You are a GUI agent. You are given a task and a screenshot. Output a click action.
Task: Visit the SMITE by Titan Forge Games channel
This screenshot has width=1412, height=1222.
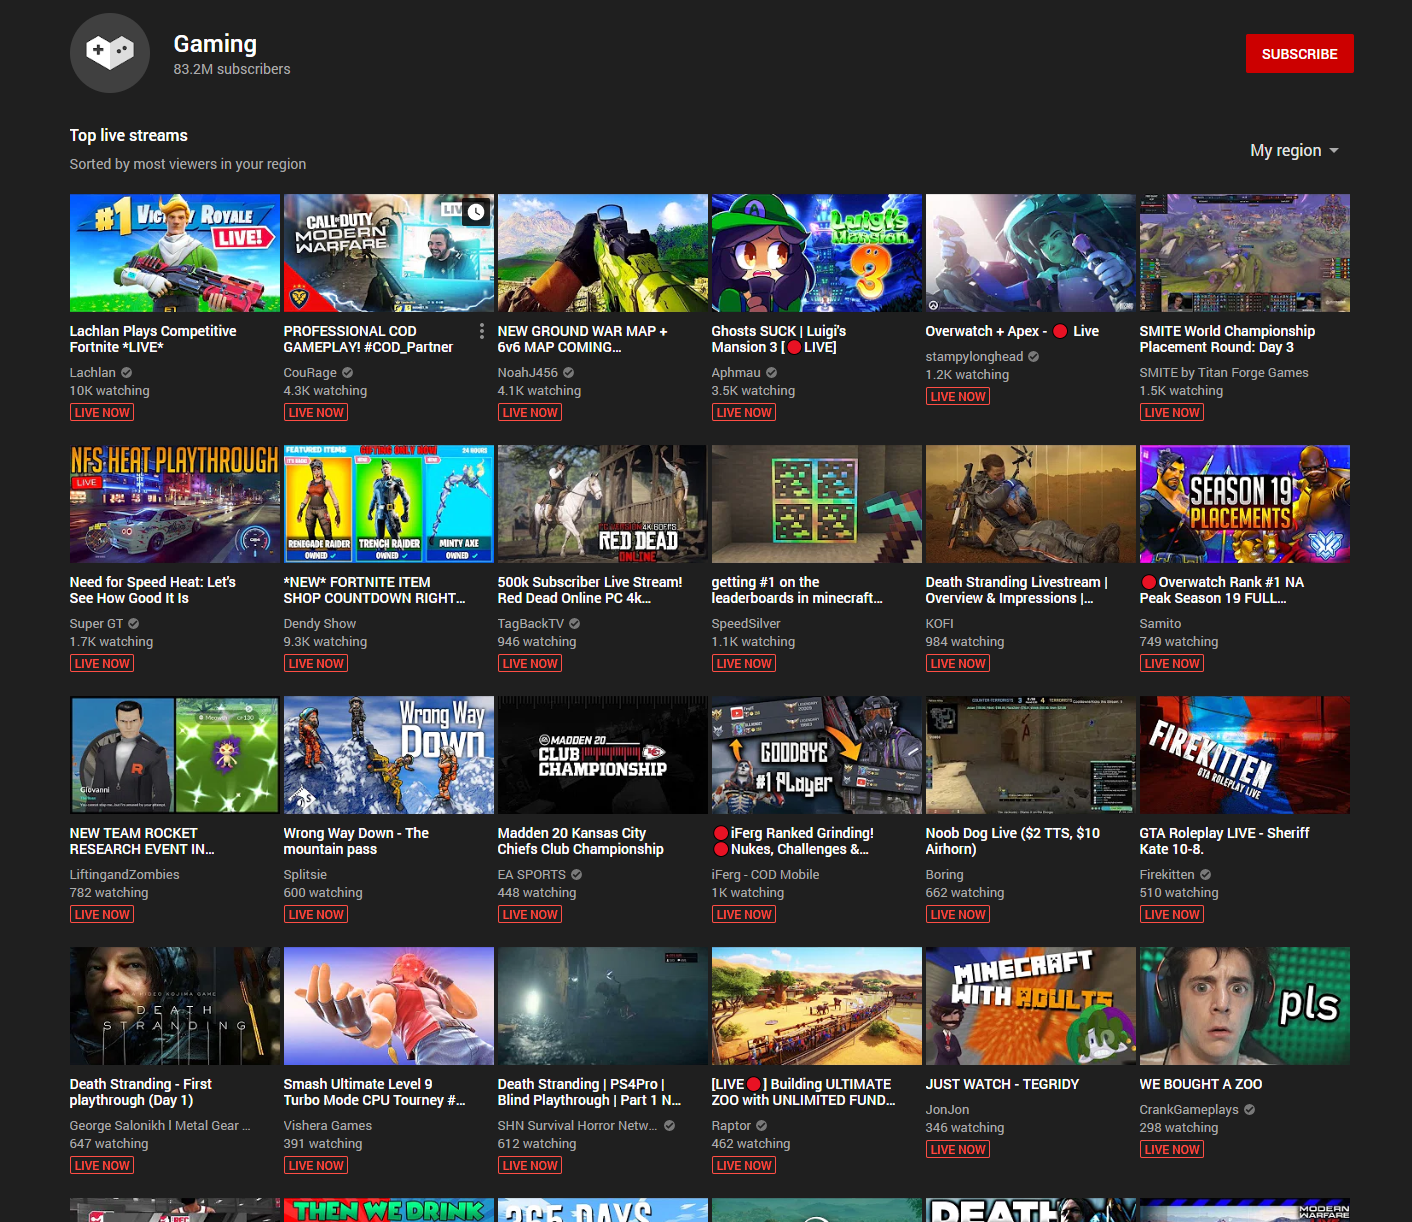[1224, 373]
